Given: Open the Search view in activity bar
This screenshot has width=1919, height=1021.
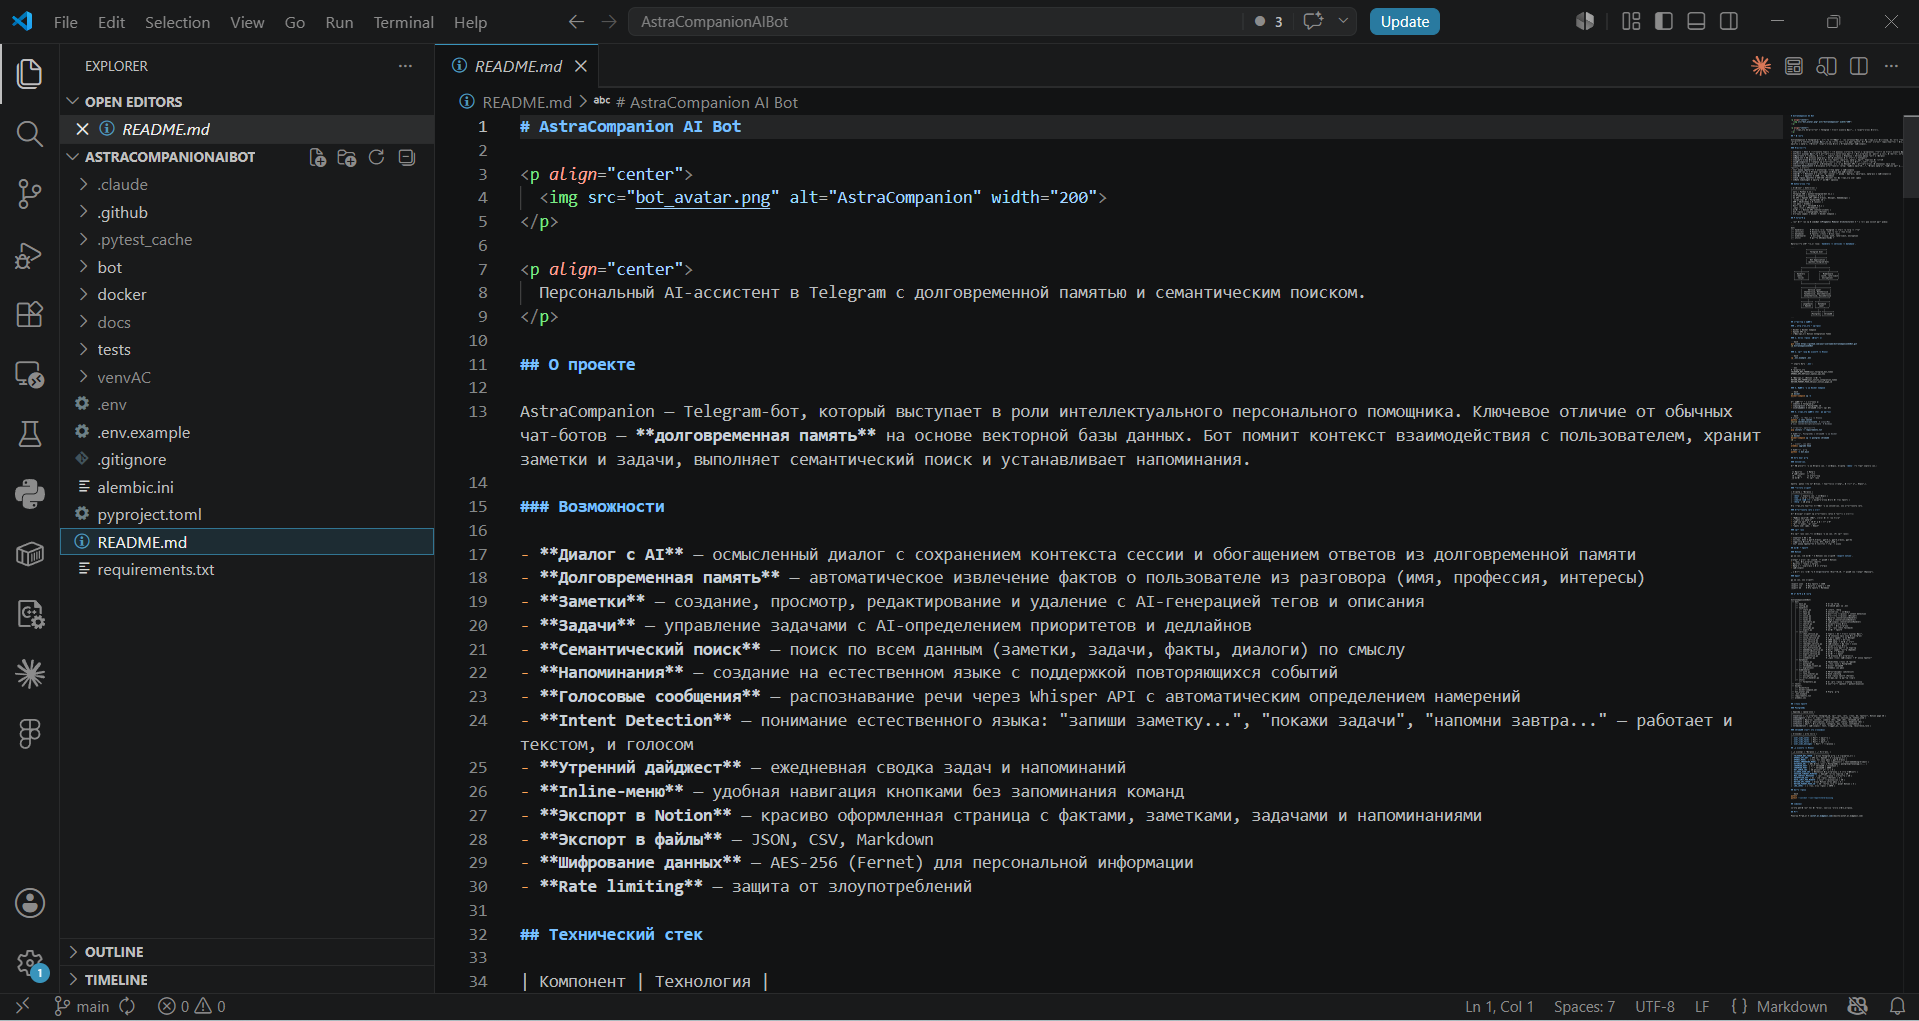Looking at the screenshot, I should tap(30, 134).
